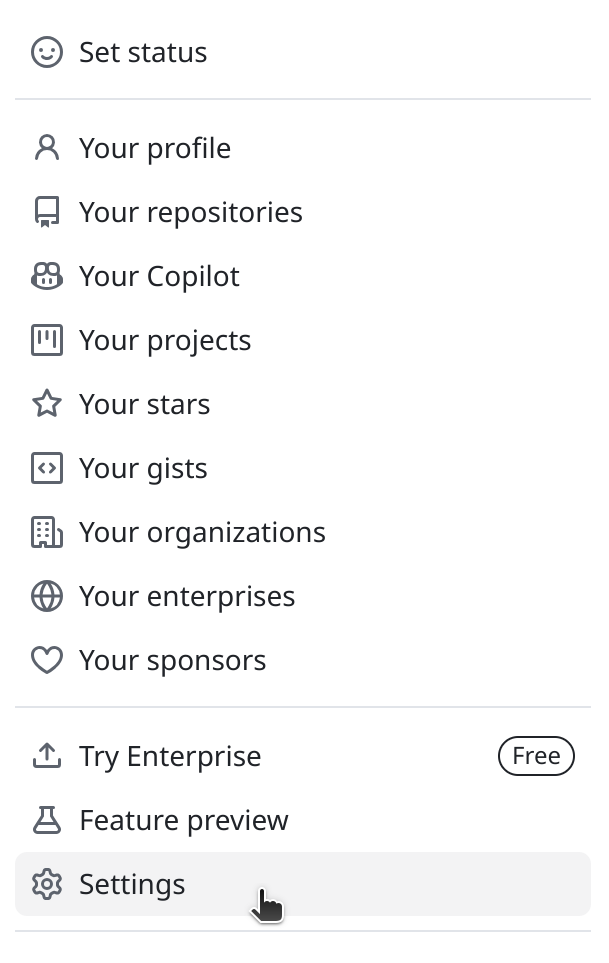Click the heart sponsors icon

[47, 660]
